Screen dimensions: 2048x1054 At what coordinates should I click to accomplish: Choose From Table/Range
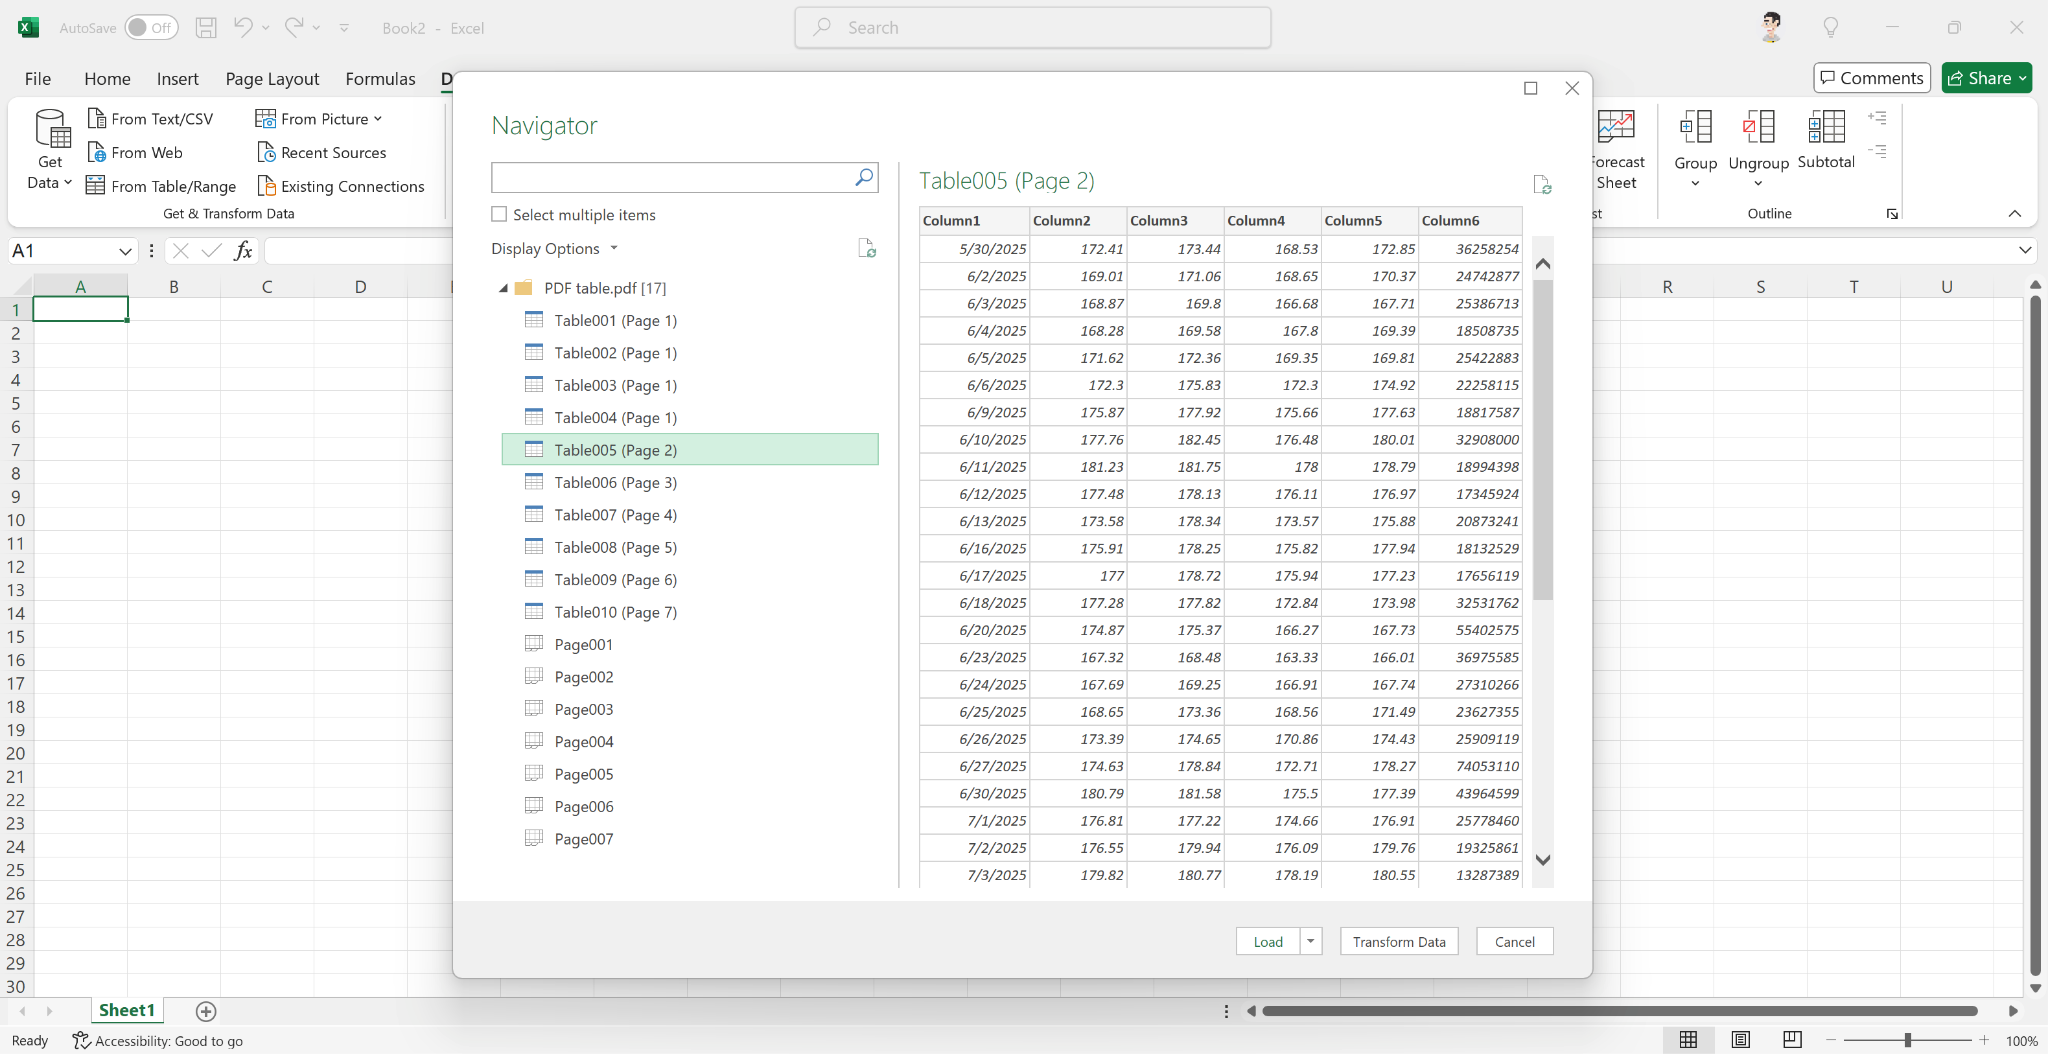161,186
